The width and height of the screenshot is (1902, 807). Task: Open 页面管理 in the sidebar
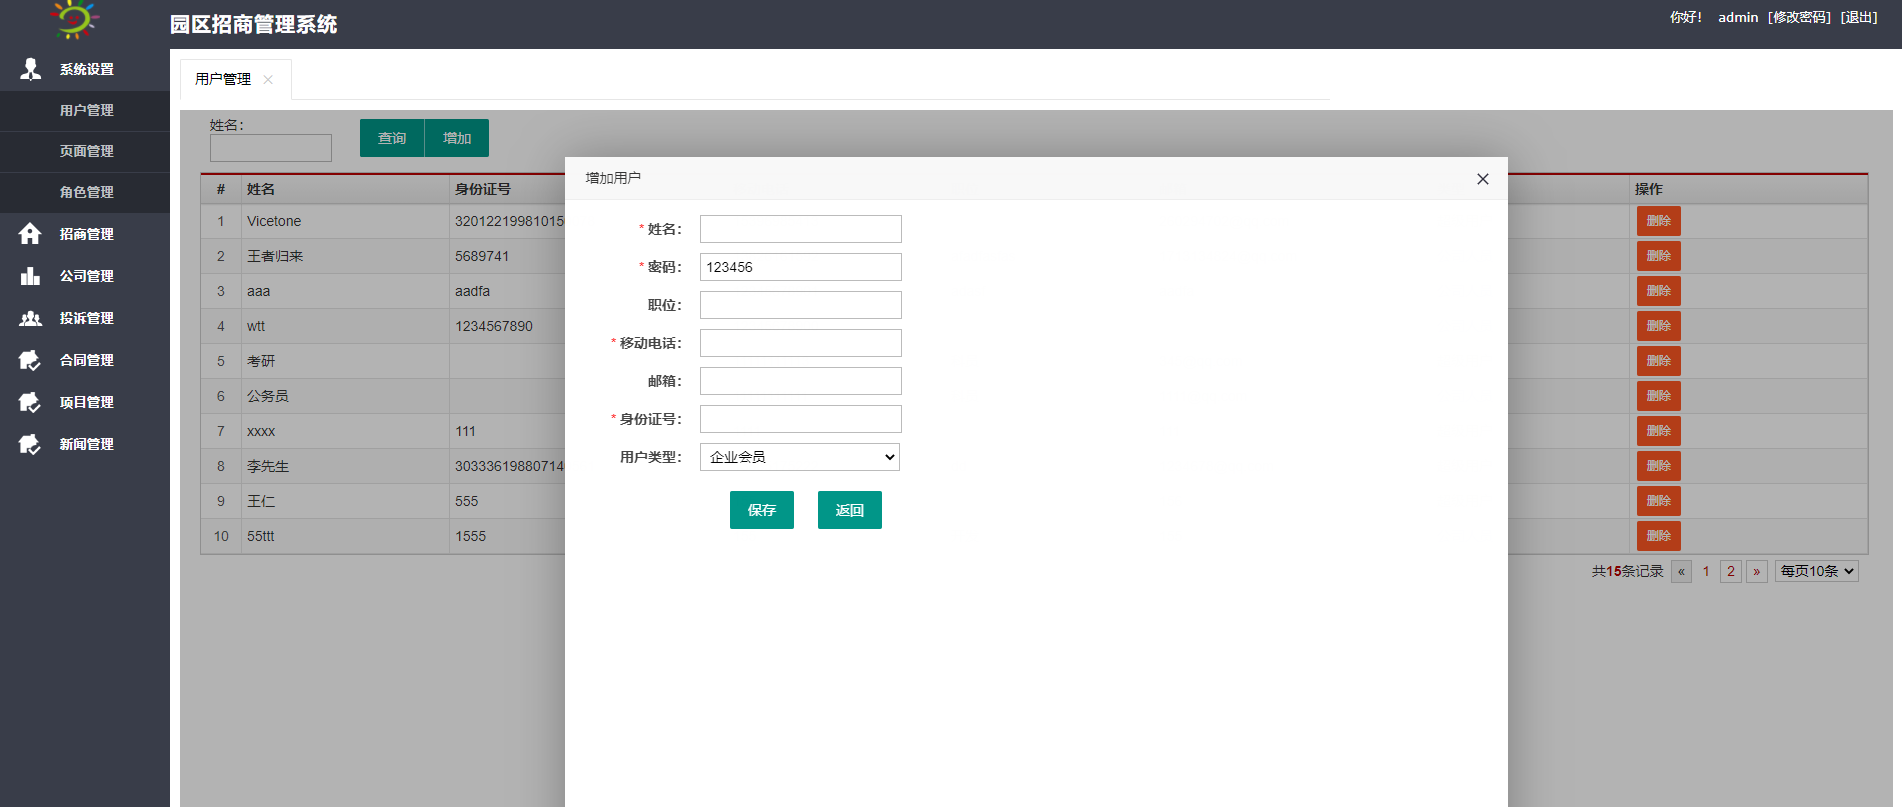(86, 151)
